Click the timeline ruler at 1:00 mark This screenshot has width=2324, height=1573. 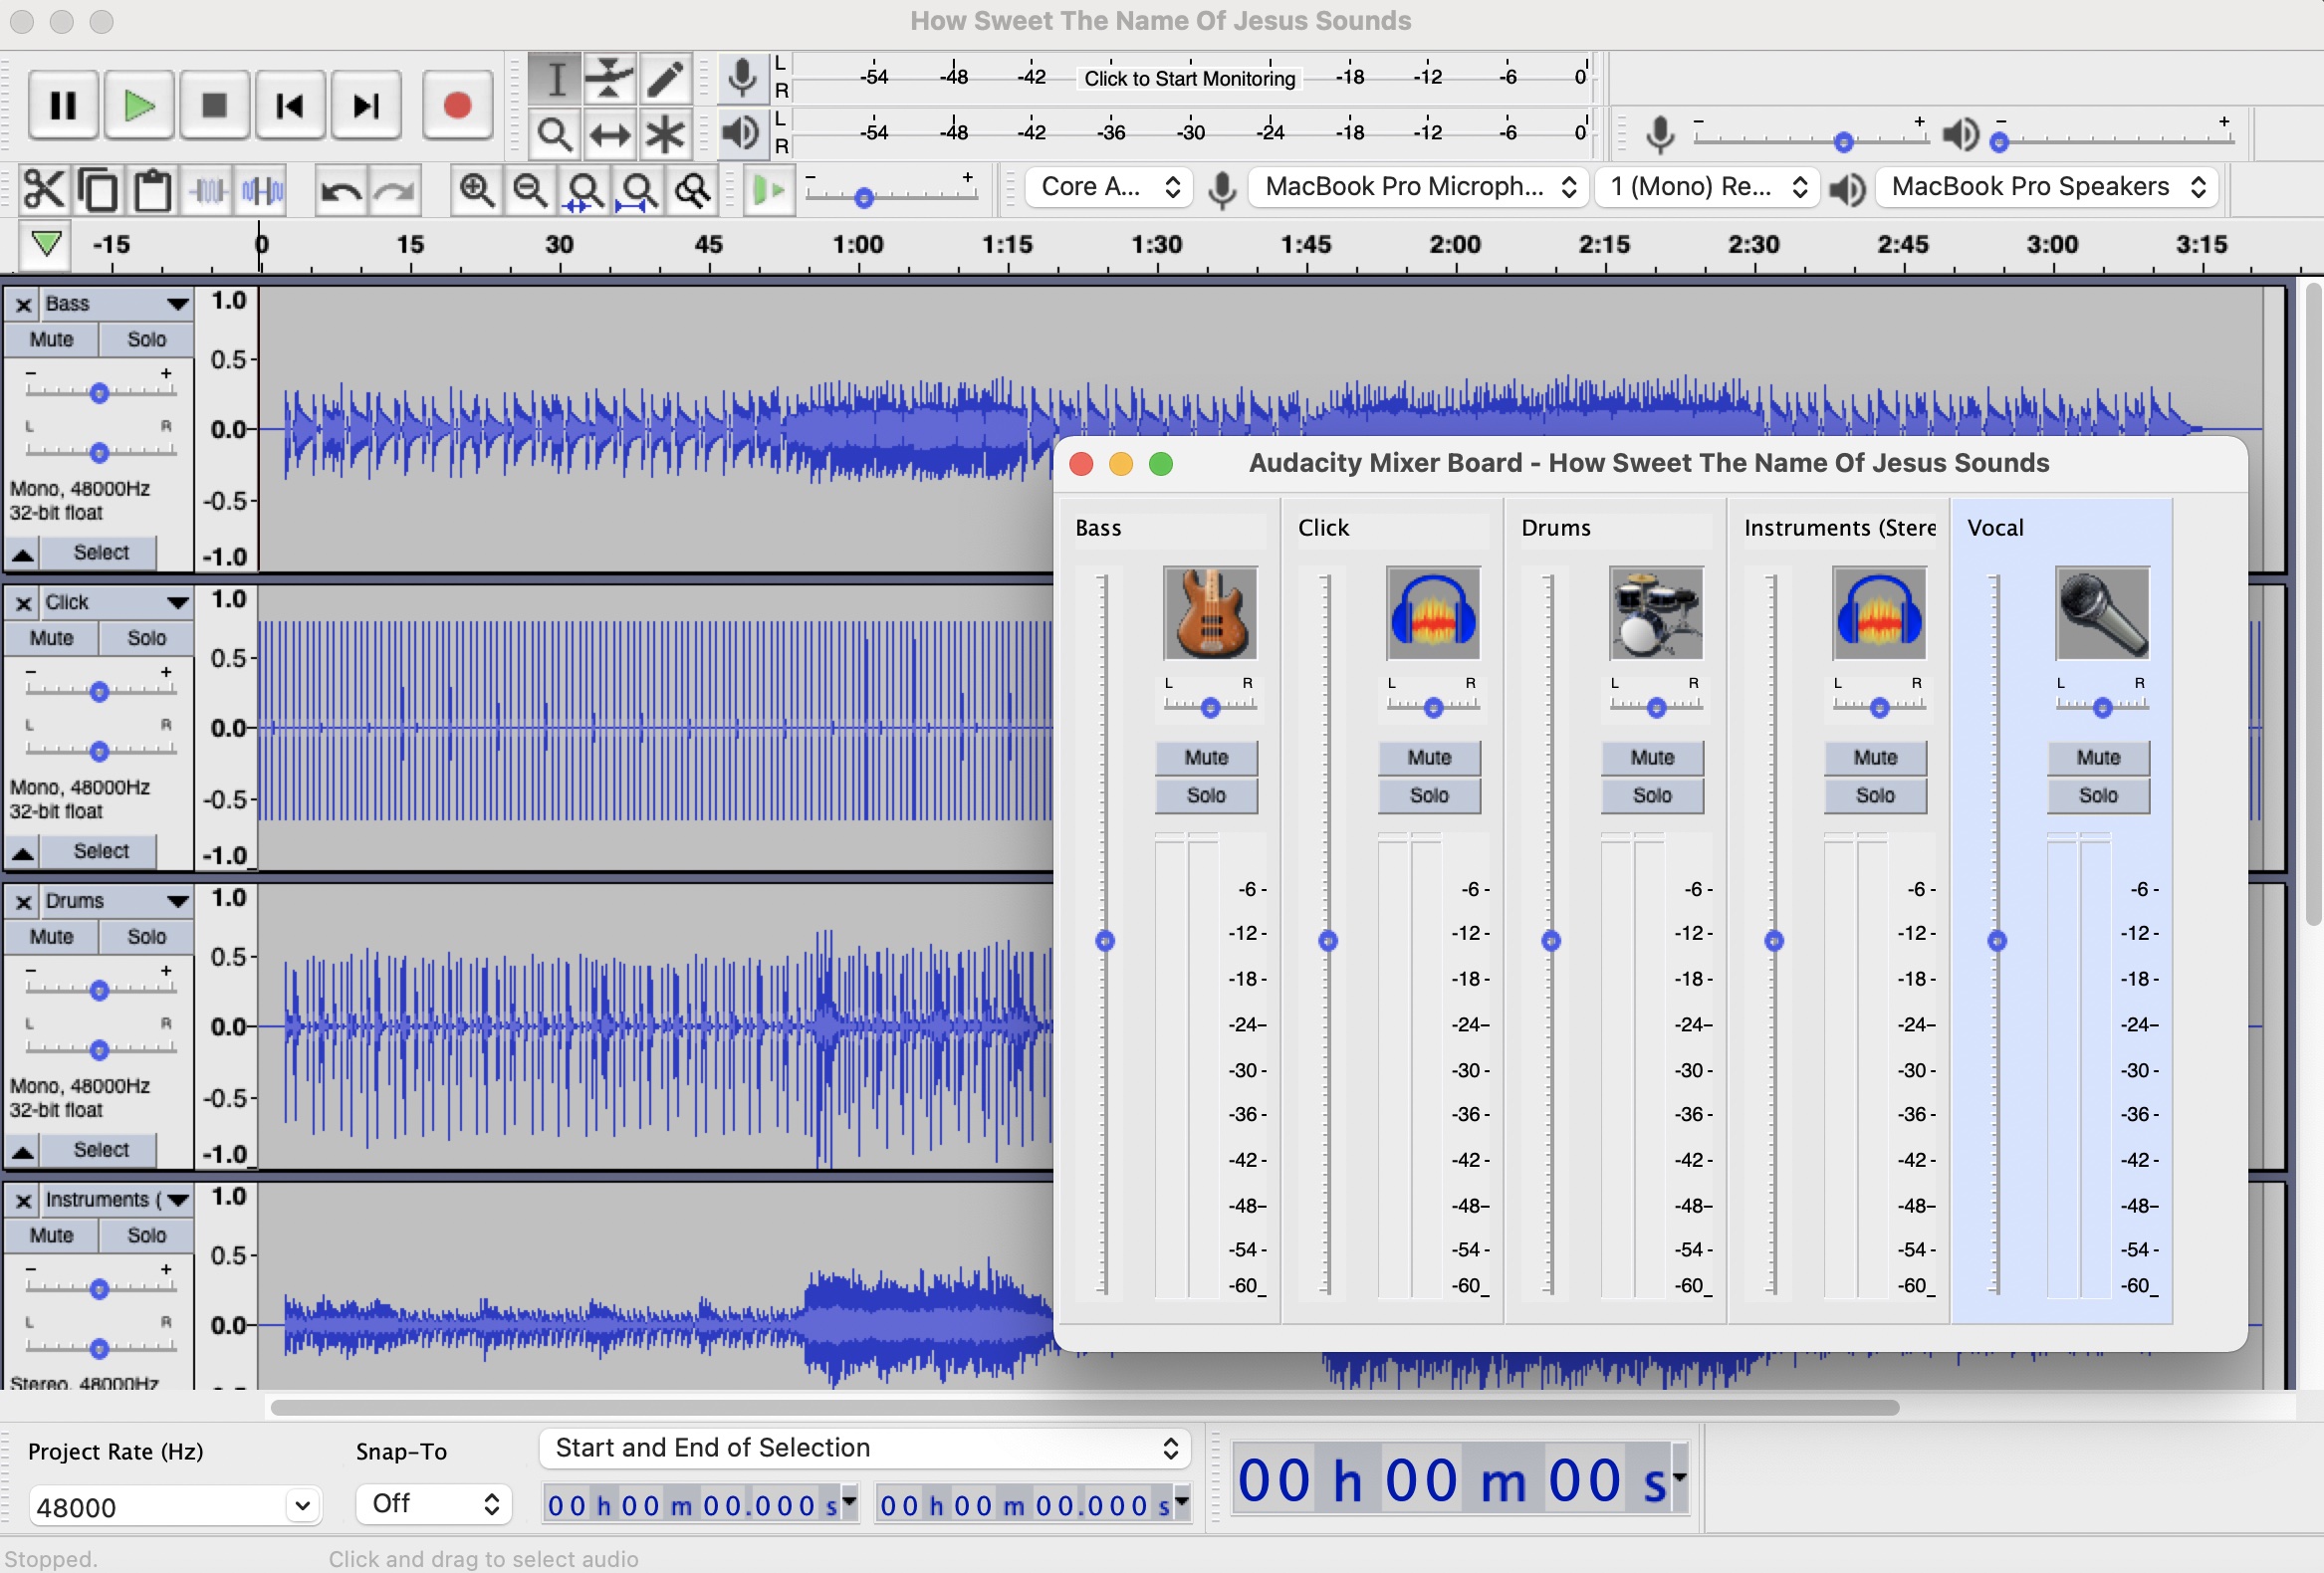point(858,245)
